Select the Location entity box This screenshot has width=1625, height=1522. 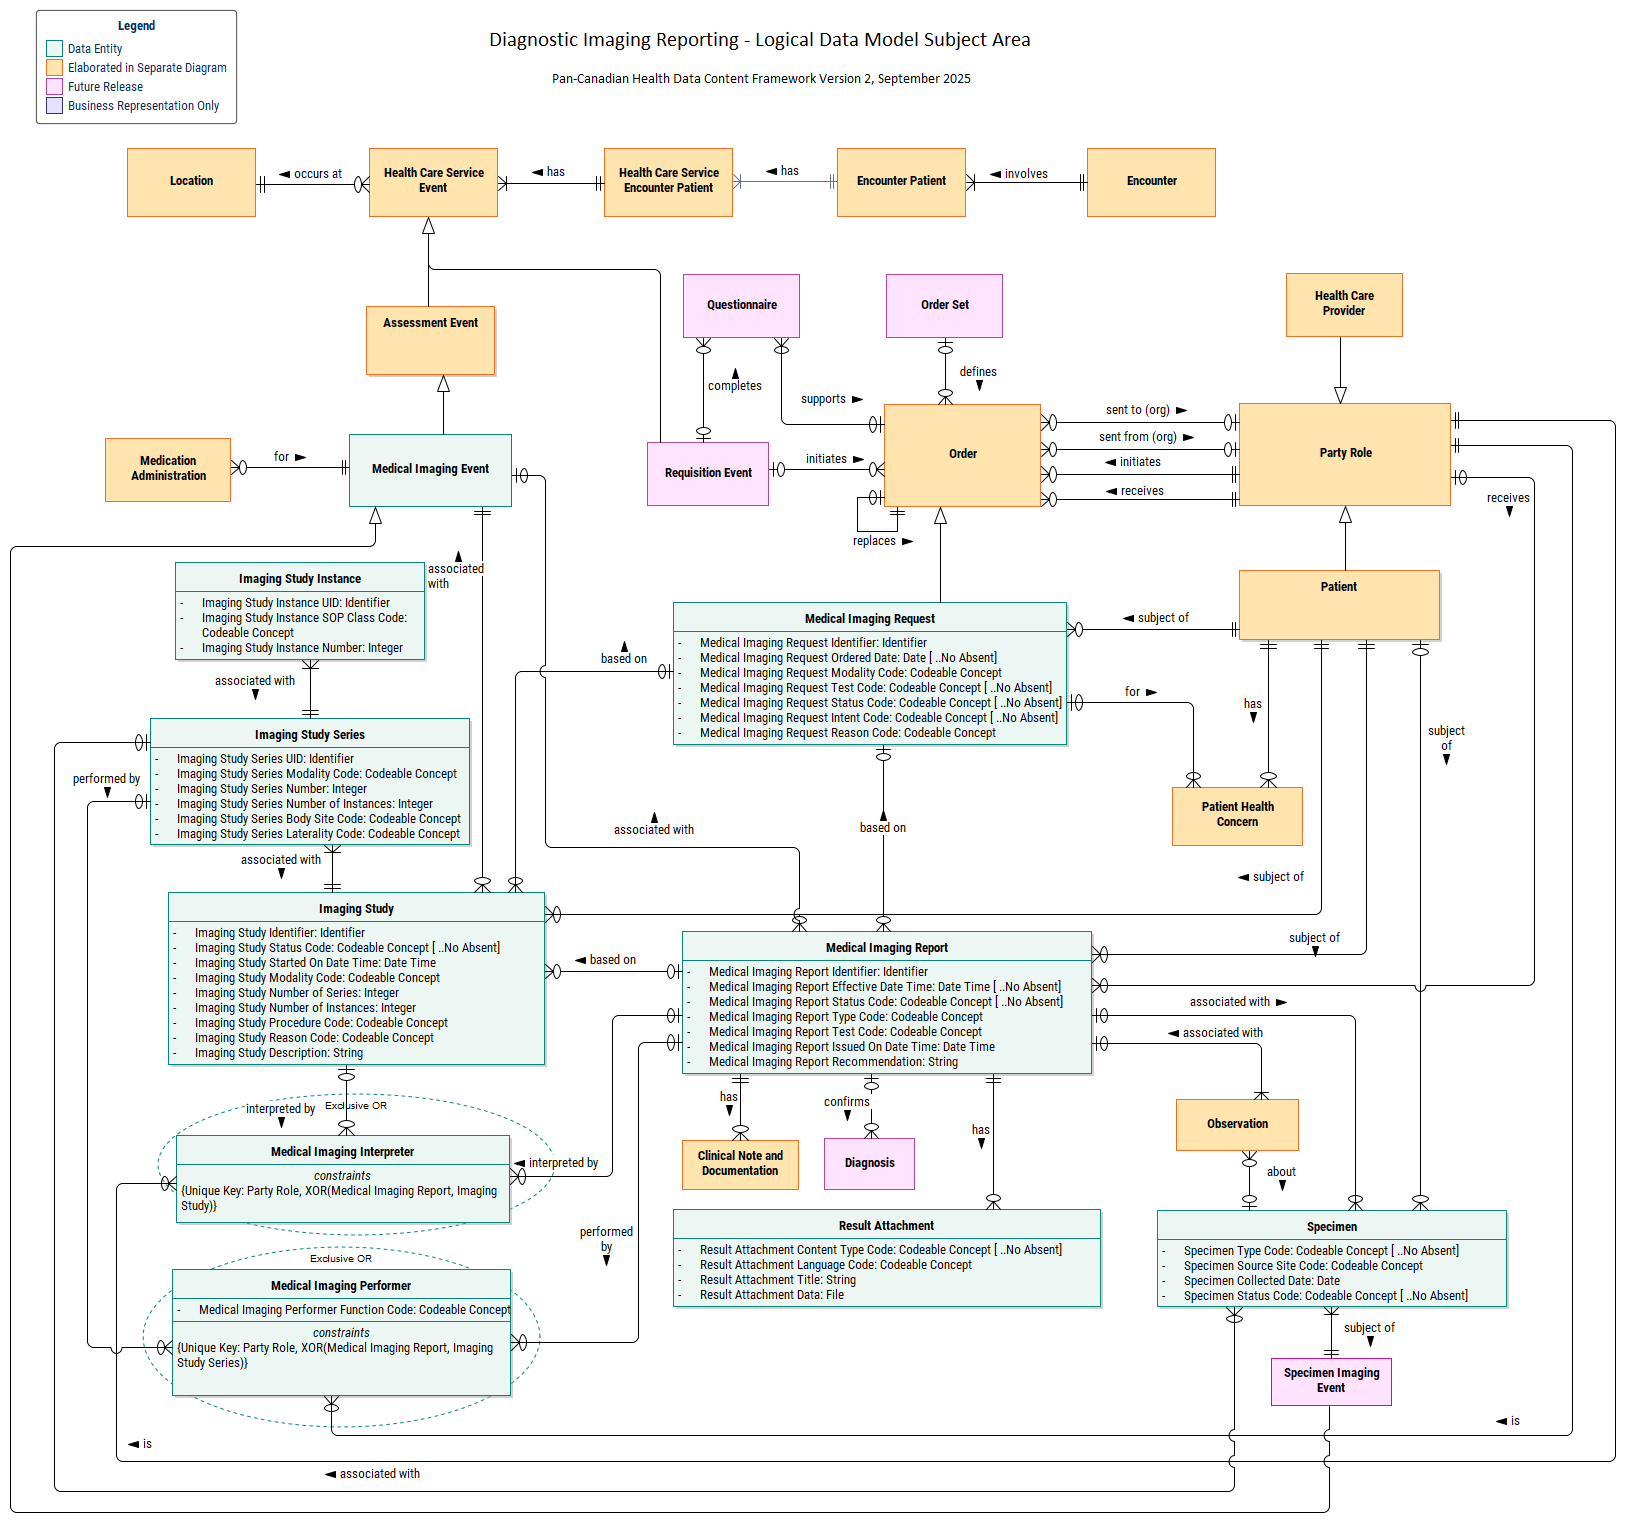coord(191,182)
